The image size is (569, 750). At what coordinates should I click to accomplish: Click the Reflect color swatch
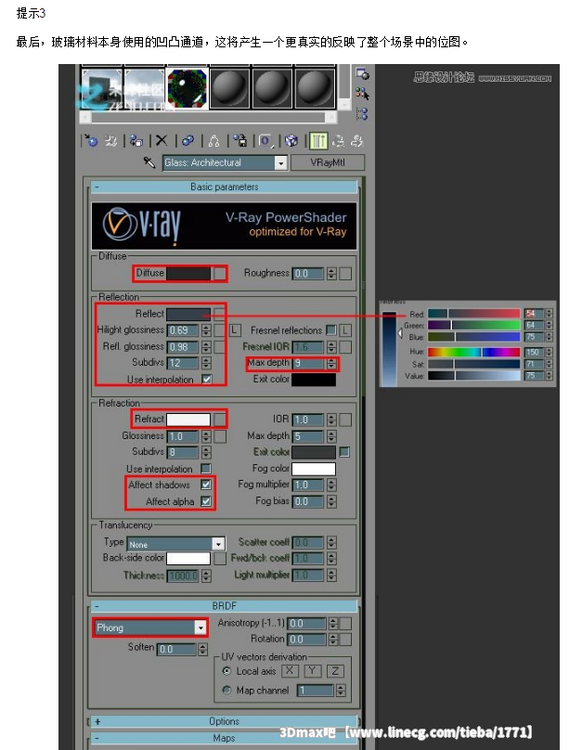(x=188, y=314)
